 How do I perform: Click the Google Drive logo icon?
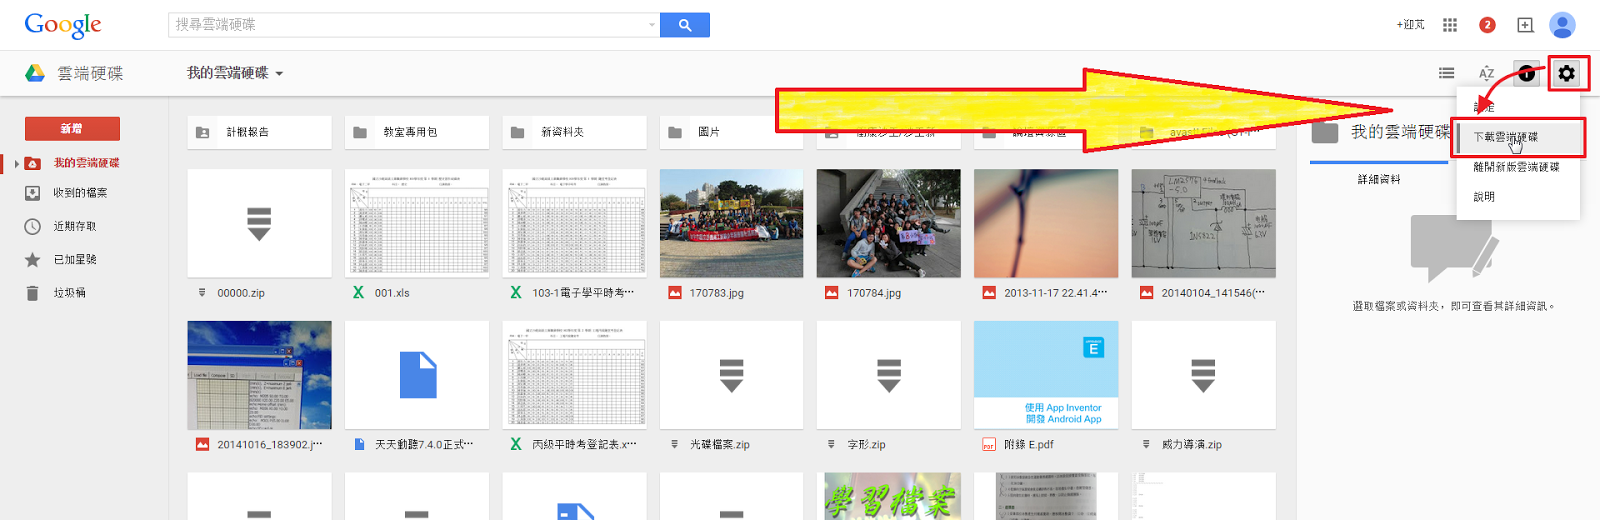pos(35,73)
